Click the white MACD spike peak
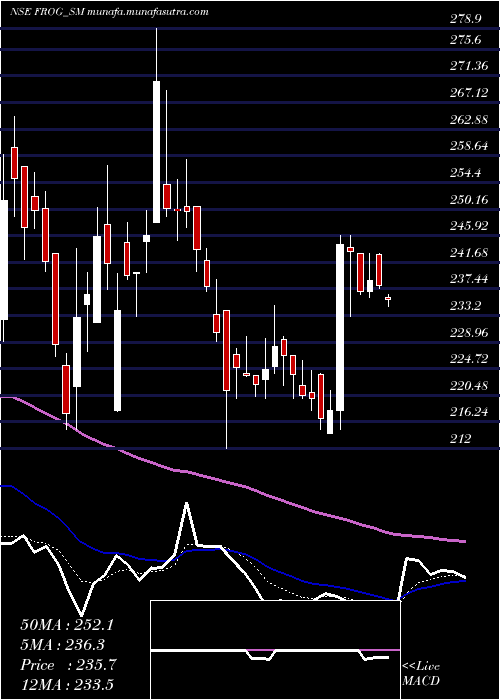The image size is (500, 700). tap(187, 504)
